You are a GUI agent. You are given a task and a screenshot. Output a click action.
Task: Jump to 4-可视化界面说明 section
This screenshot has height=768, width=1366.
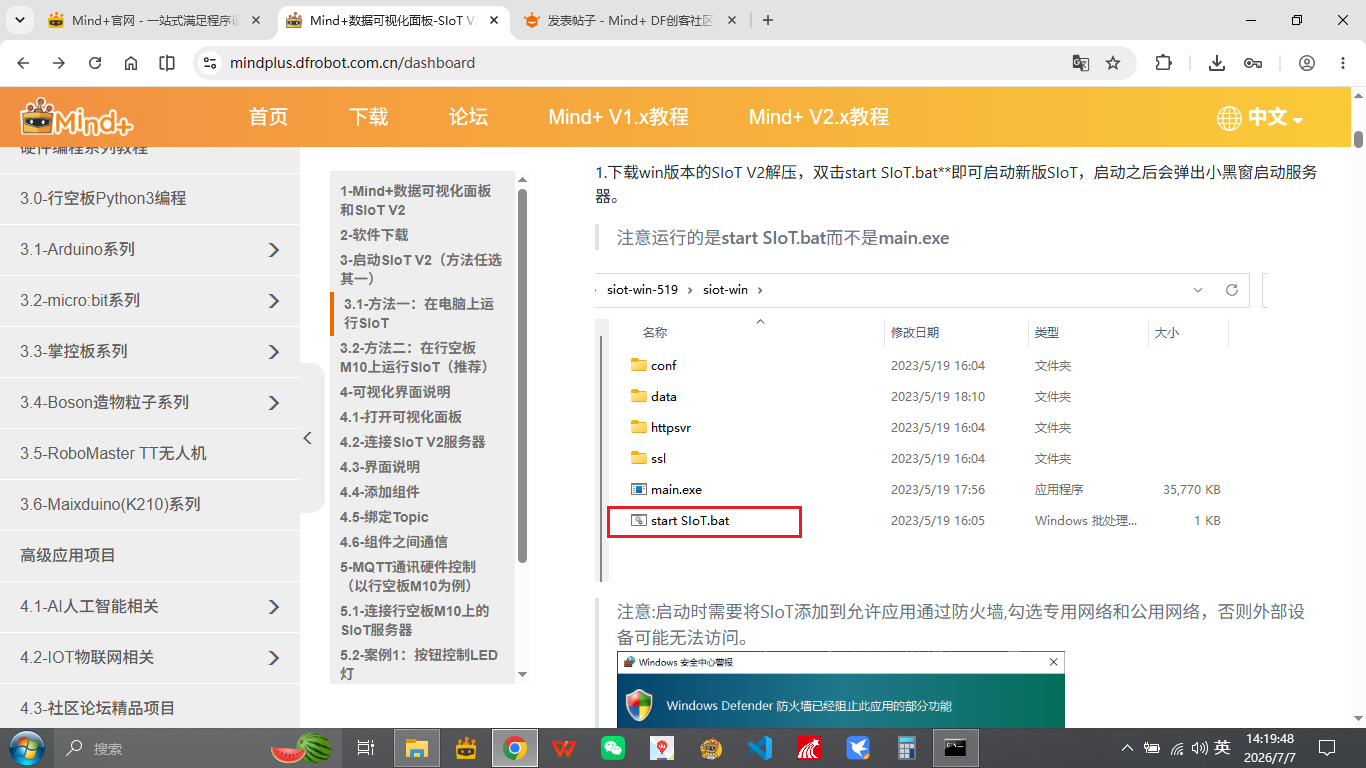(395, 392)
